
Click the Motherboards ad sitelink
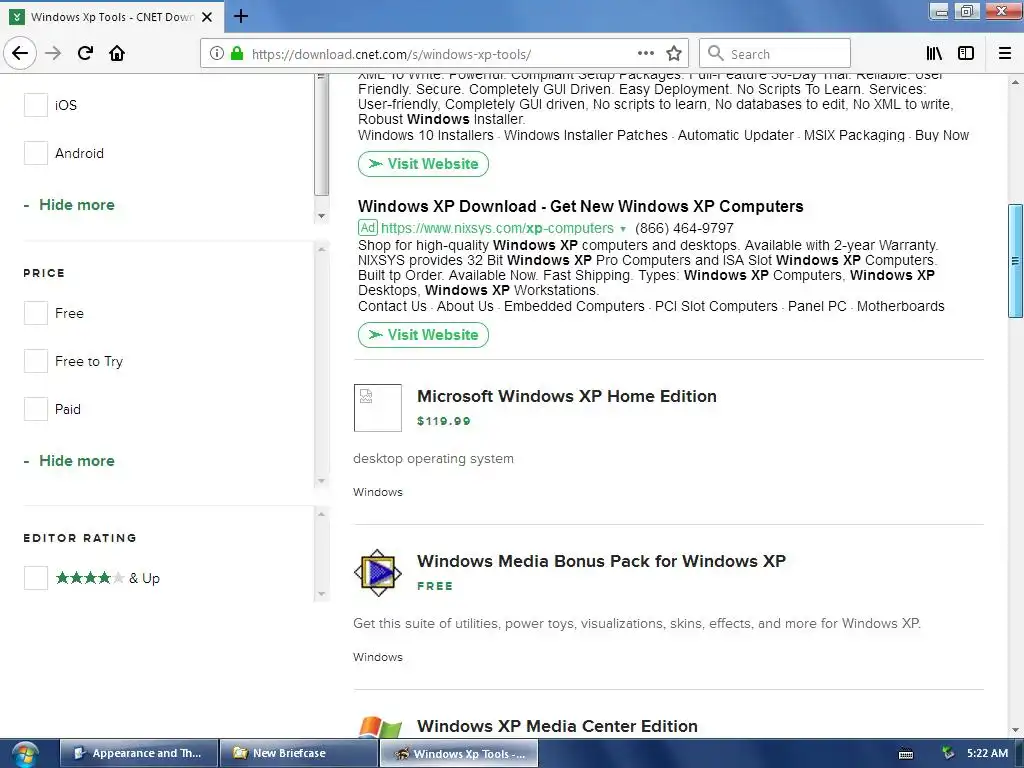tap(901, 306)
